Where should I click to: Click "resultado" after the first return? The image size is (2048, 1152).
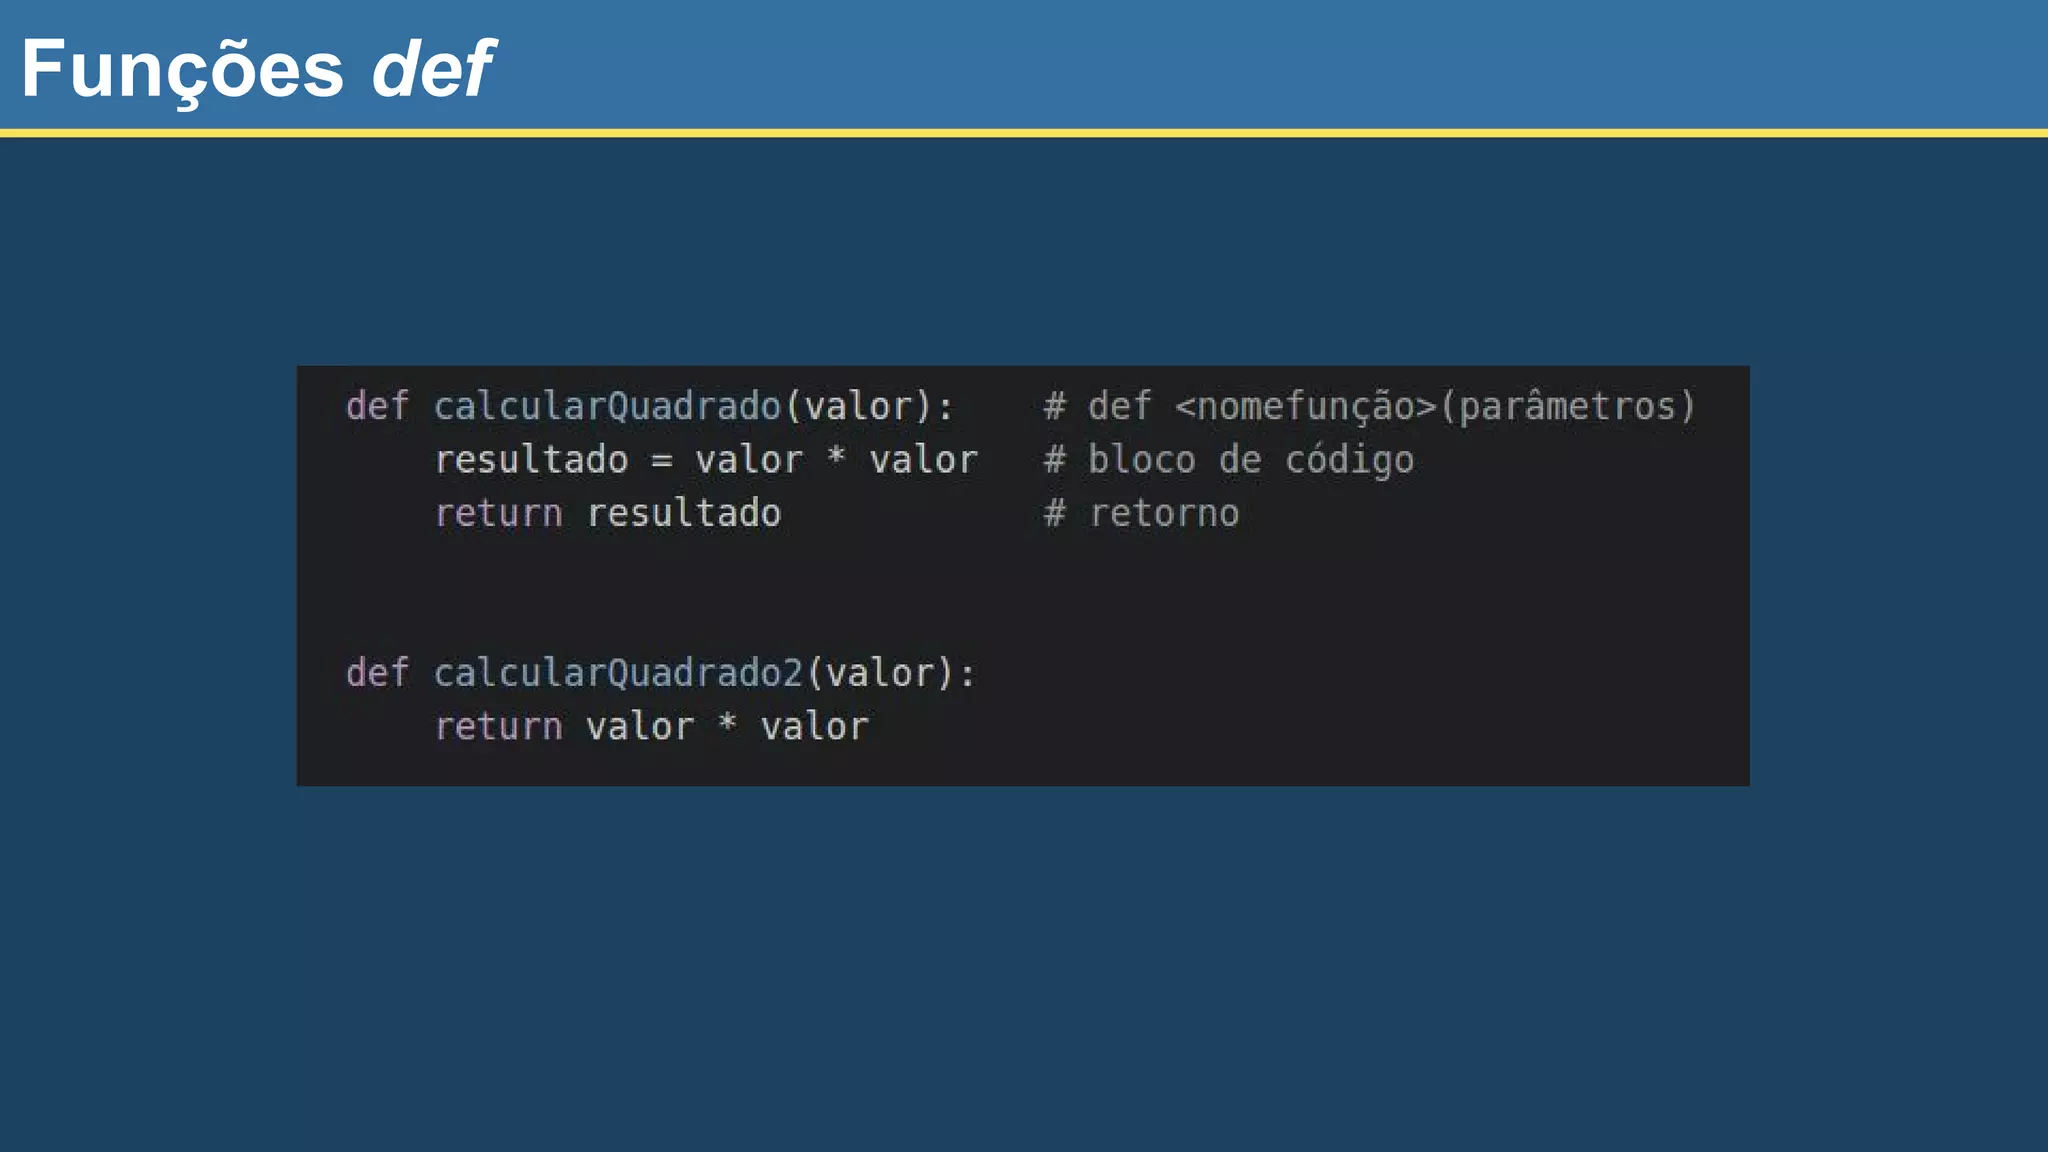point(684,513)
